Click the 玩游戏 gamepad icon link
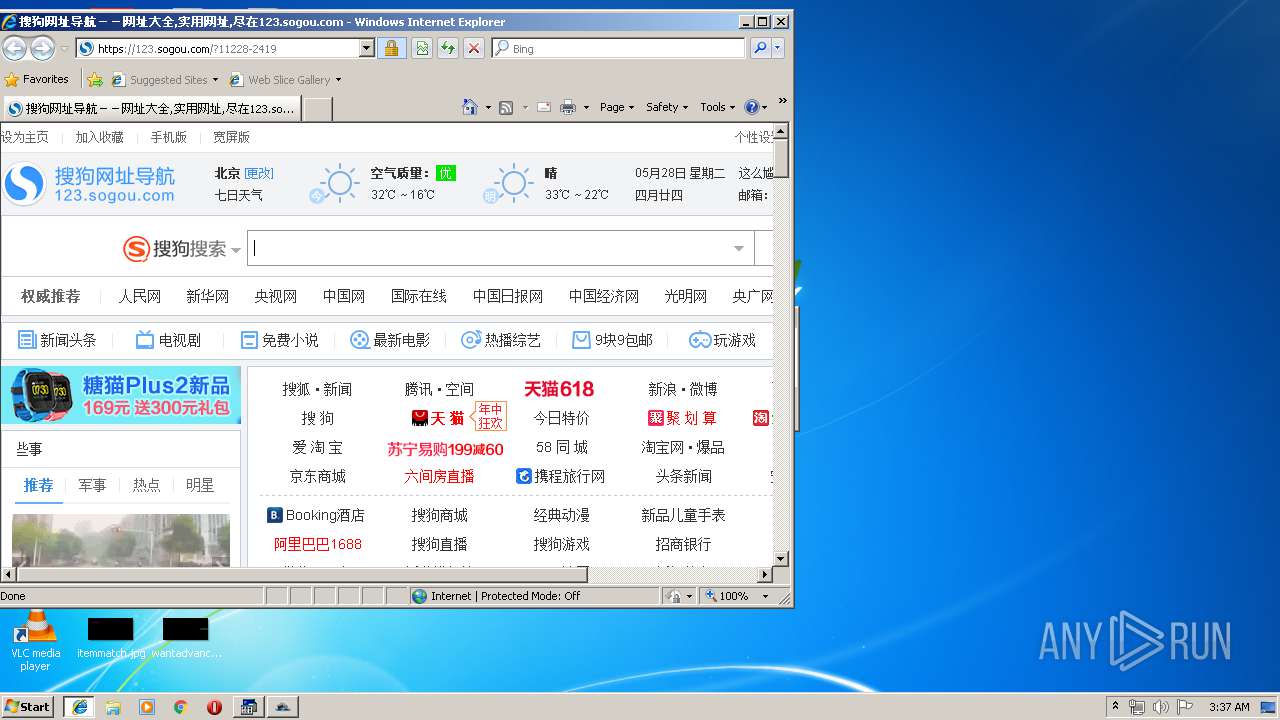Screen dimensions: 1280x720 722,340
